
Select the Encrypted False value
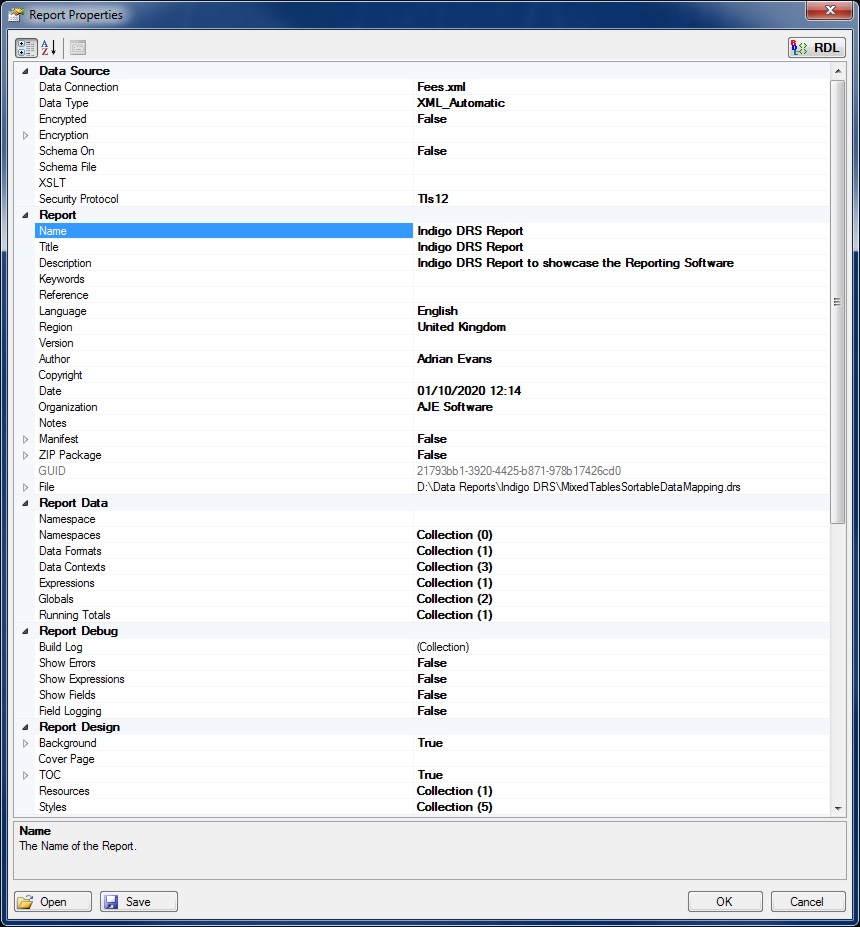432,119
